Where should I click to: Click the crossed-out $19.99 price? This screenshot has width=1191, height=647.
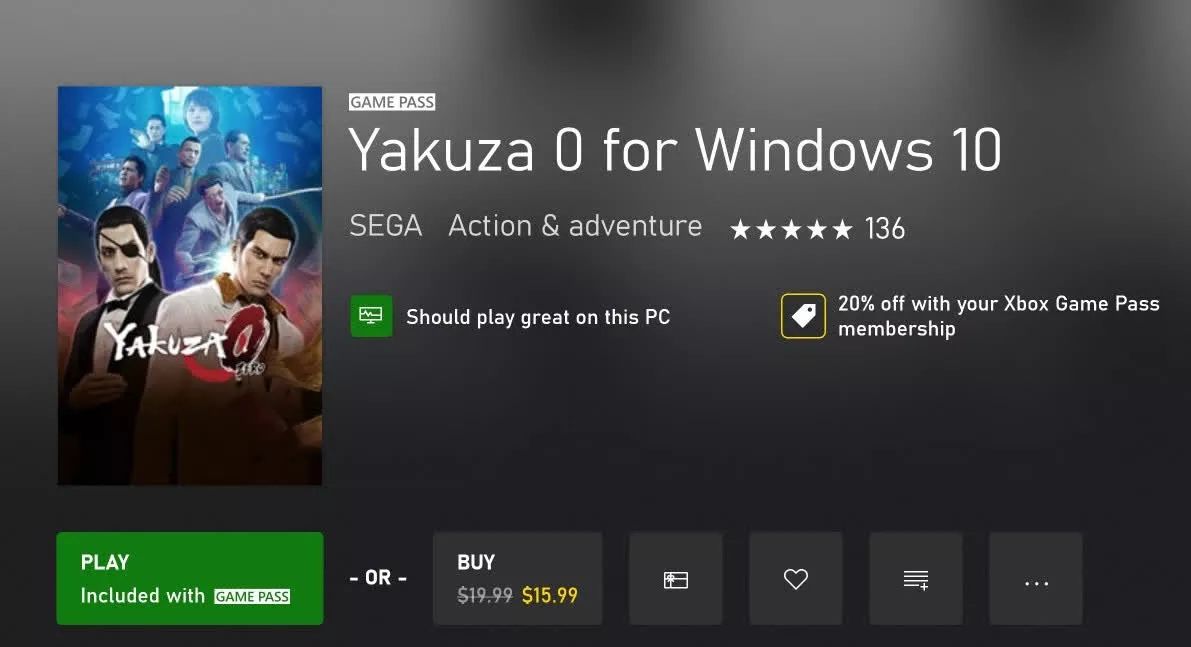[x=485, y=596]
